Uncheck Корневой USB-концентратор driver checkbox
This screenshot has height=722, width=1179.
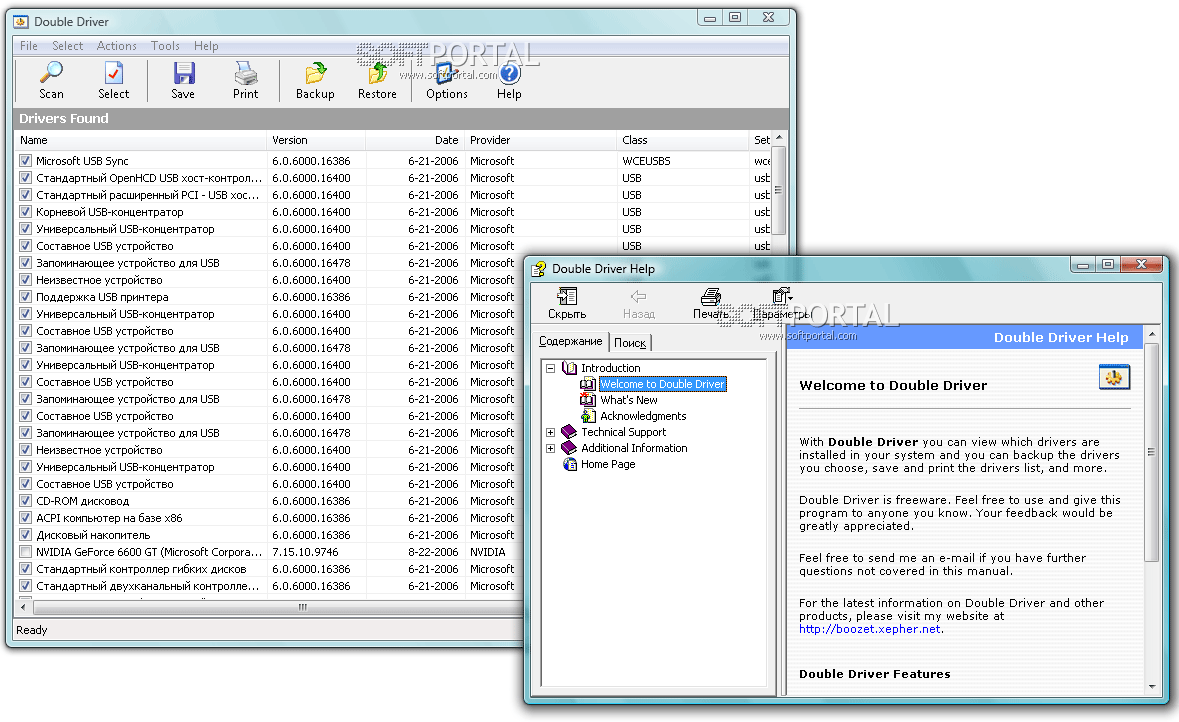(x=26, y=212)
